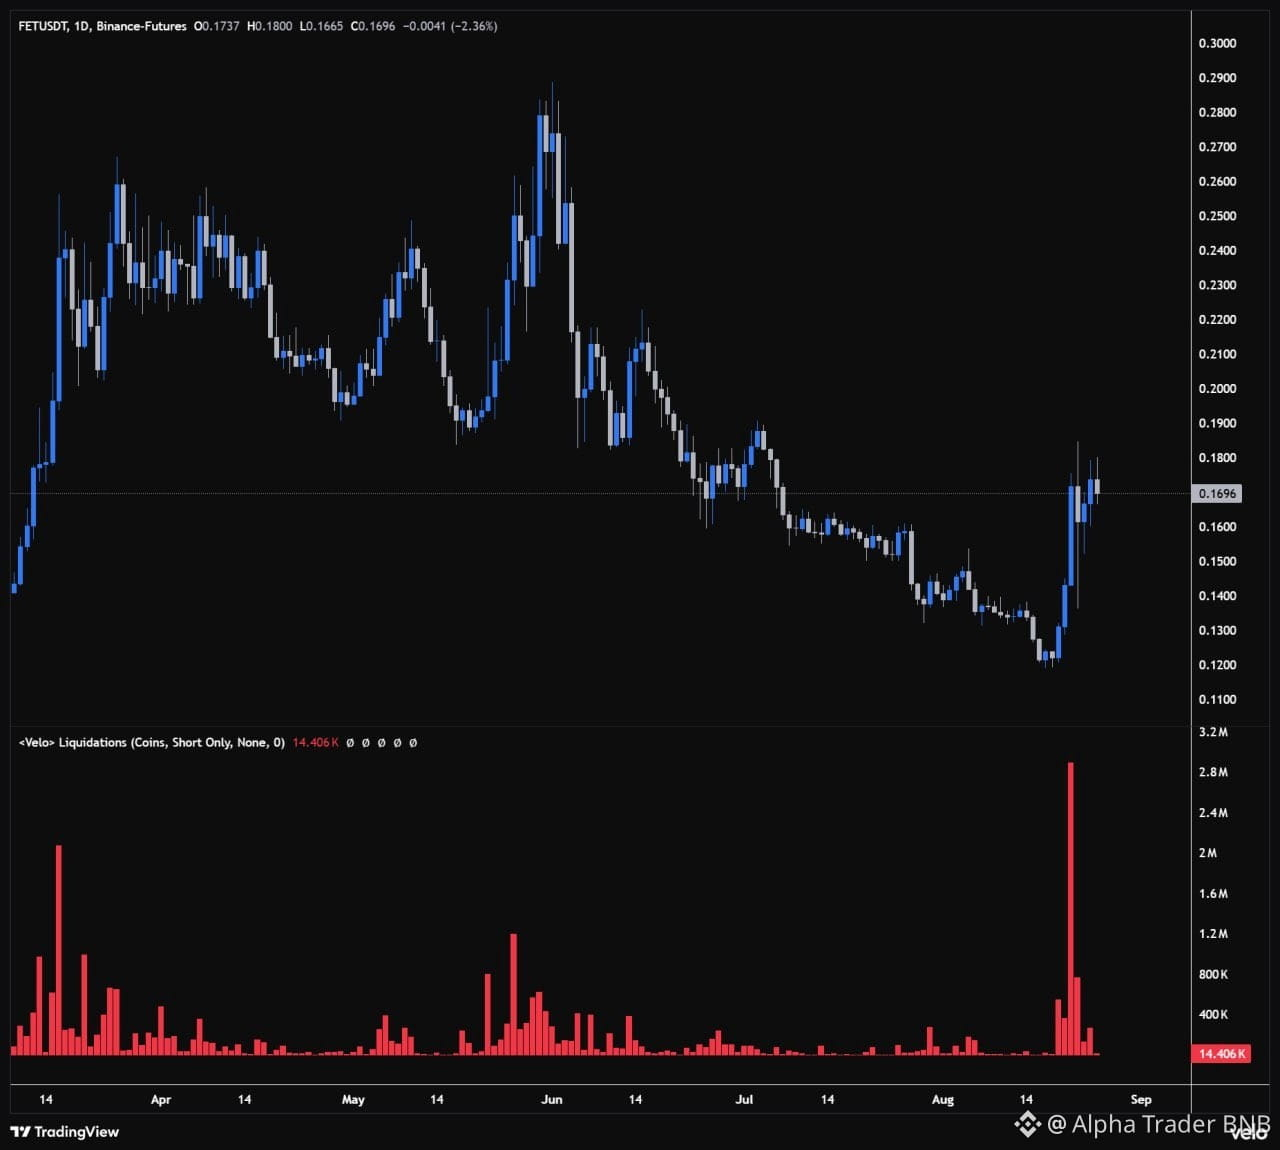Click the 0.2800 price axis label
The width and height of the screenshot is (1280, 1150).
click(1217, 112)
